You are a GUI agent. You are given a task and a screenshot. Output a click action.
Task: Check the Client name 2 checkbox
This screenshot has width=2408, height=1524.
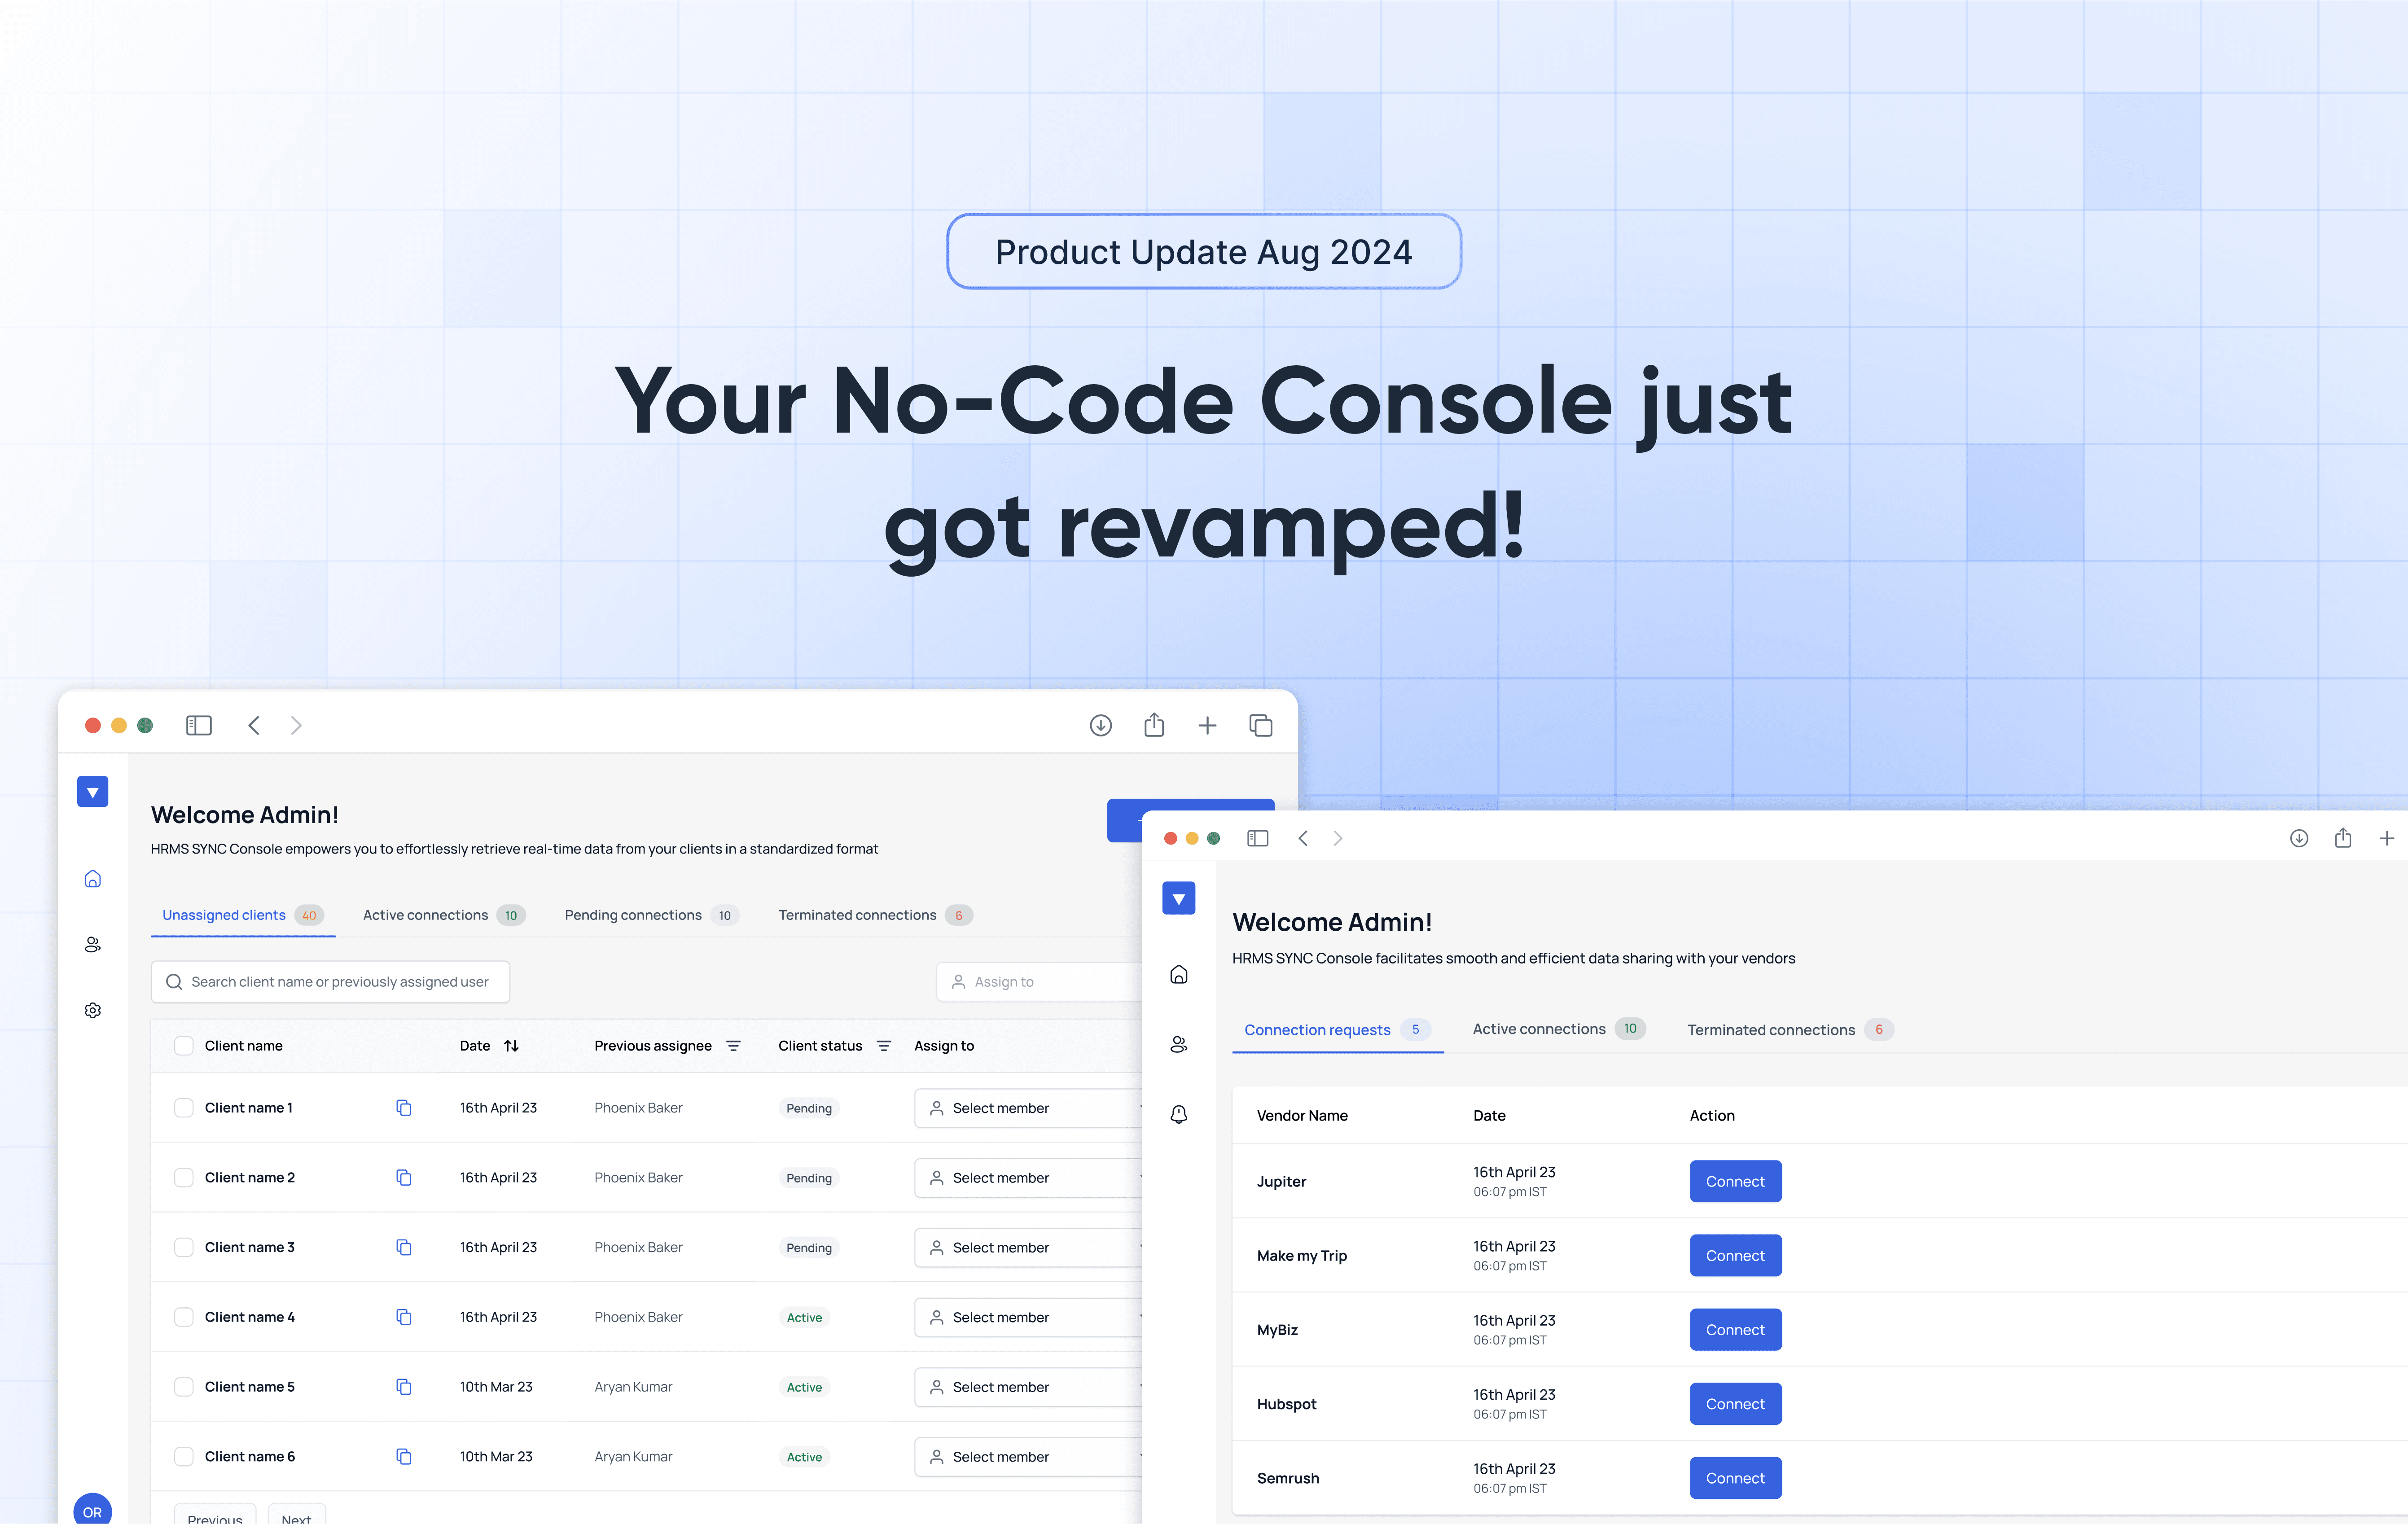[x=184, y=1177]
